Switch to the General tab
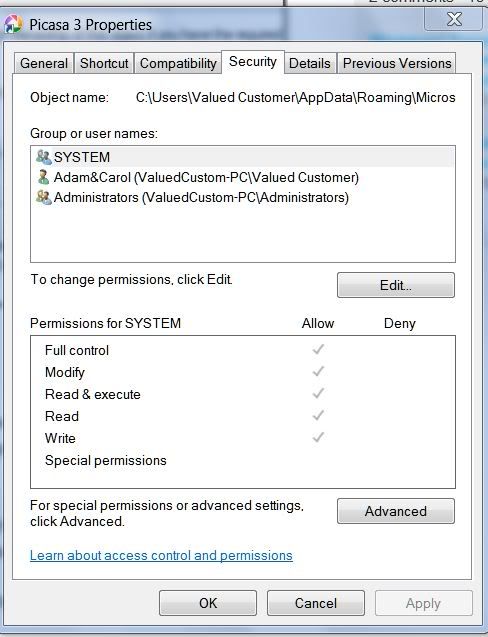This screenshot has width=488, height=637. pos(44,63)
